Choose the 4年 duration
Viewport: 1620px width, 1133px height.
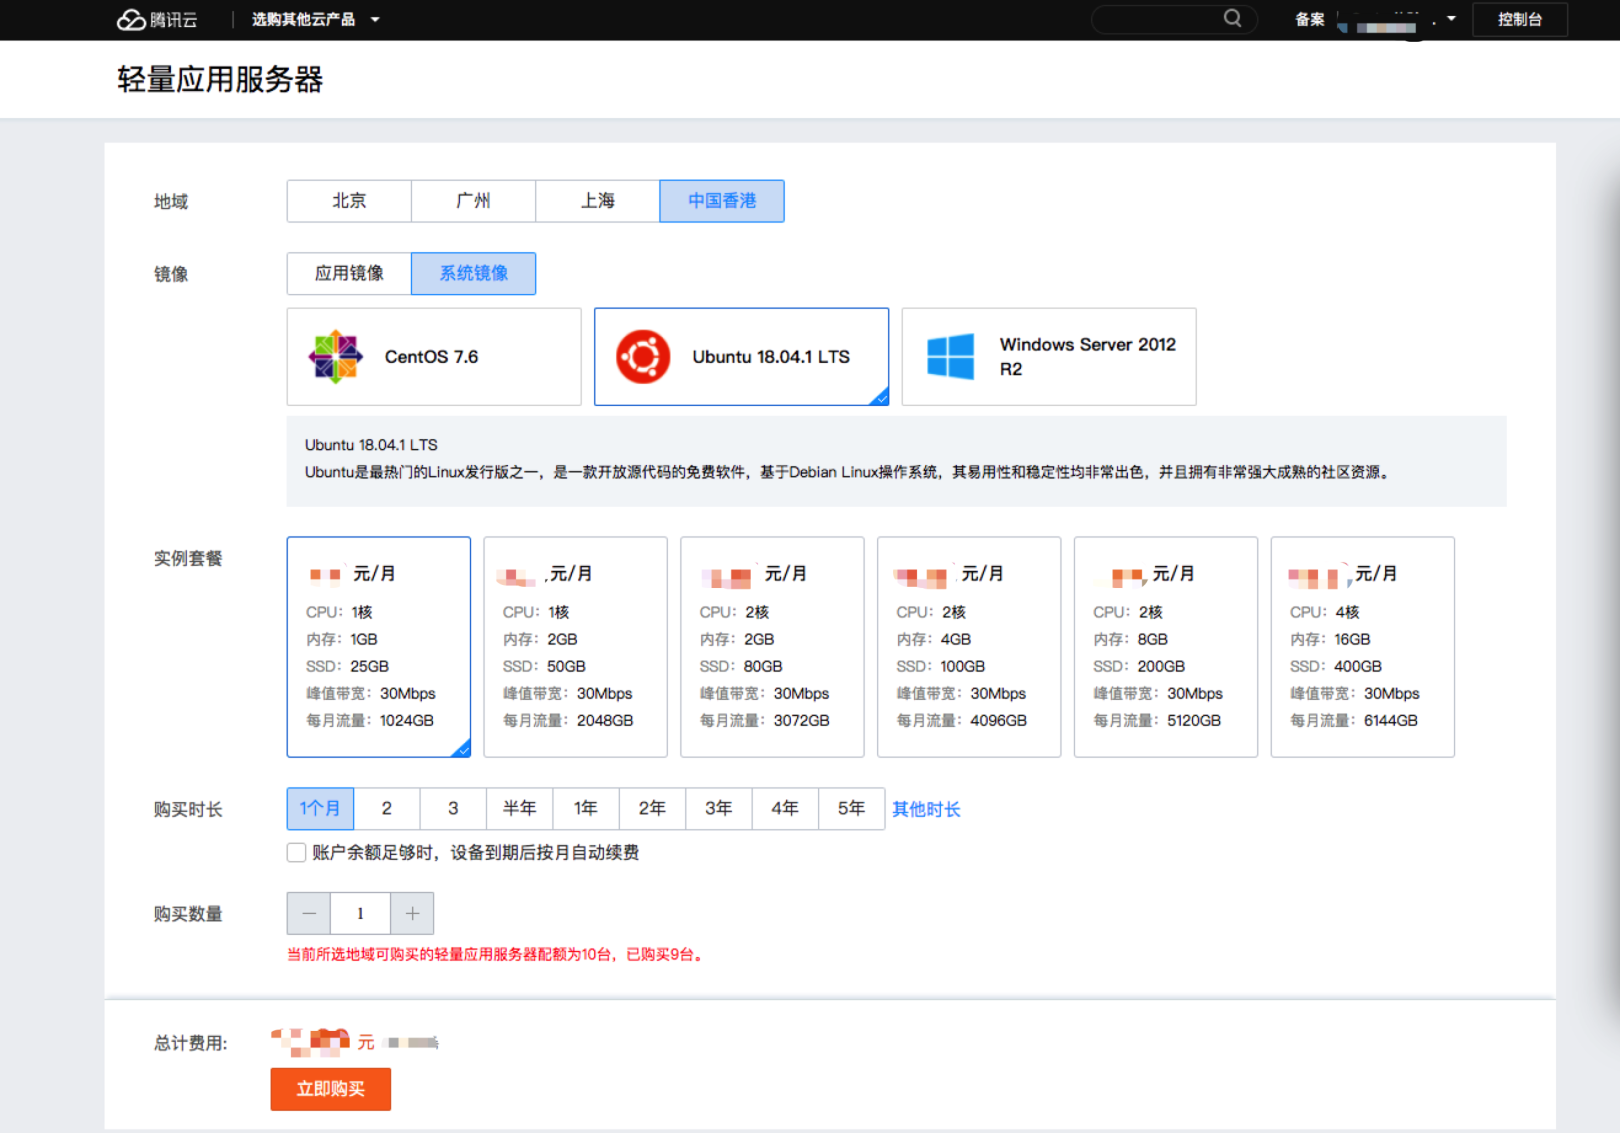(785, 808)
